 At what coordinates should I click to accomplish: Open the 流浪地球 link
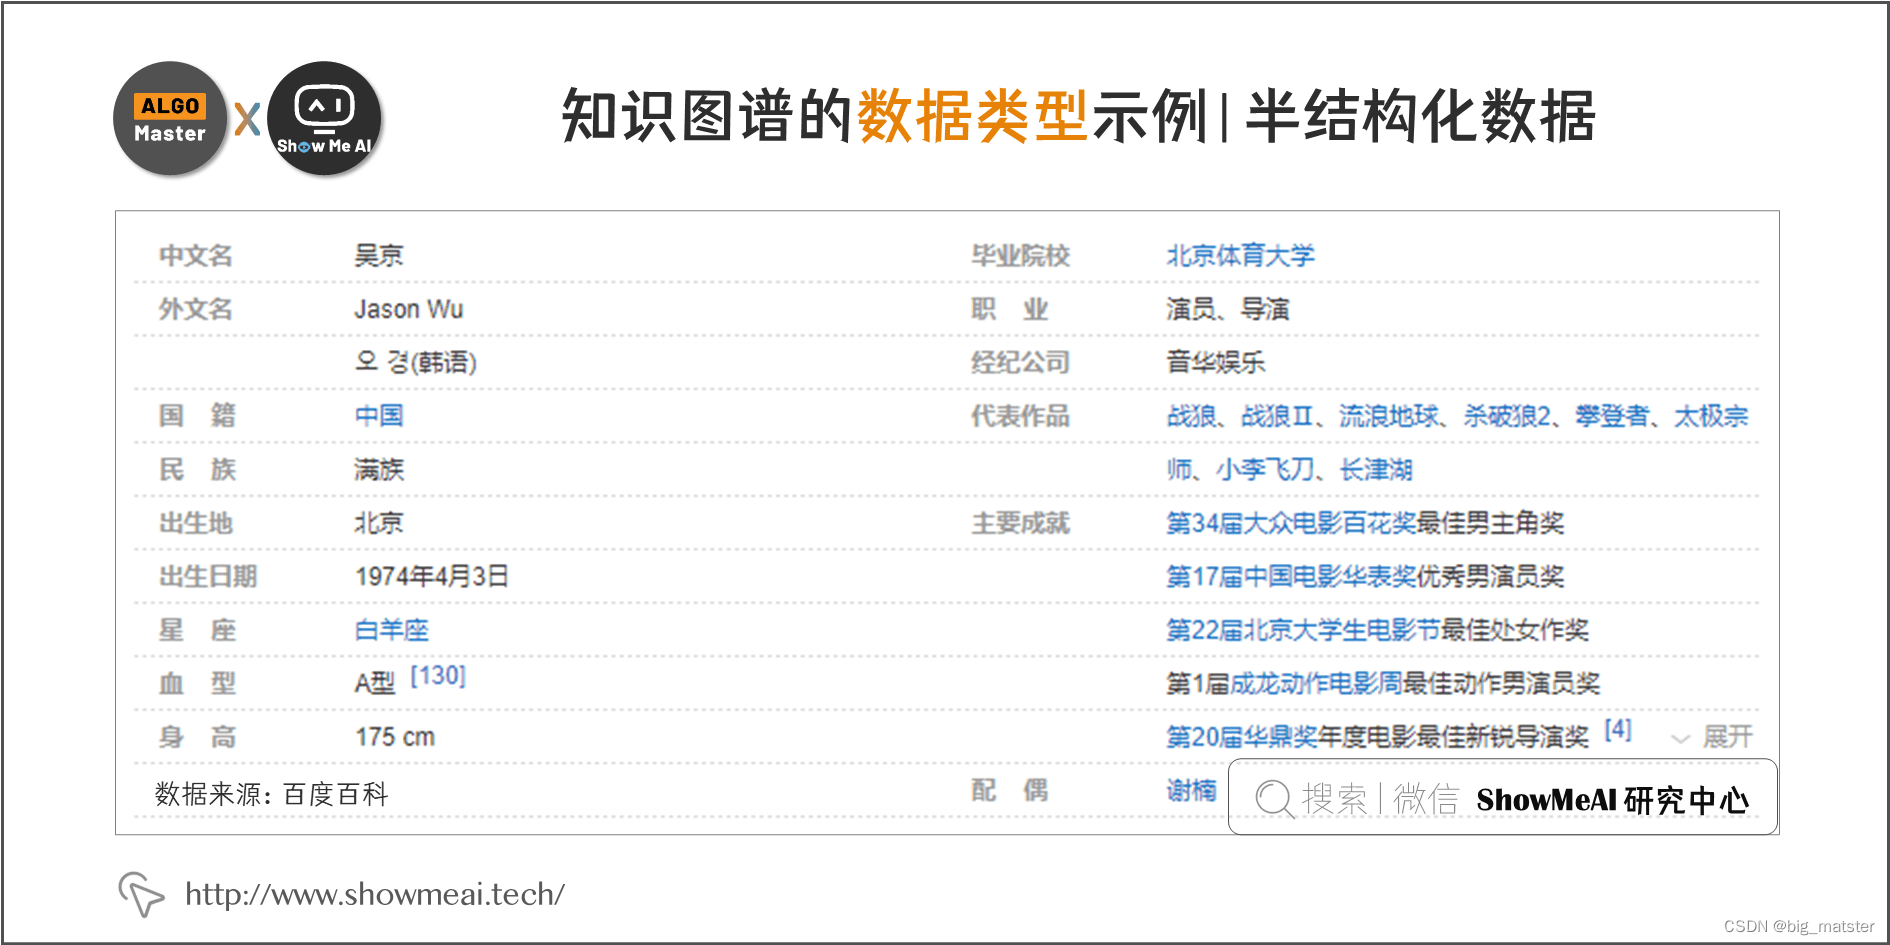click(1389, 416)
